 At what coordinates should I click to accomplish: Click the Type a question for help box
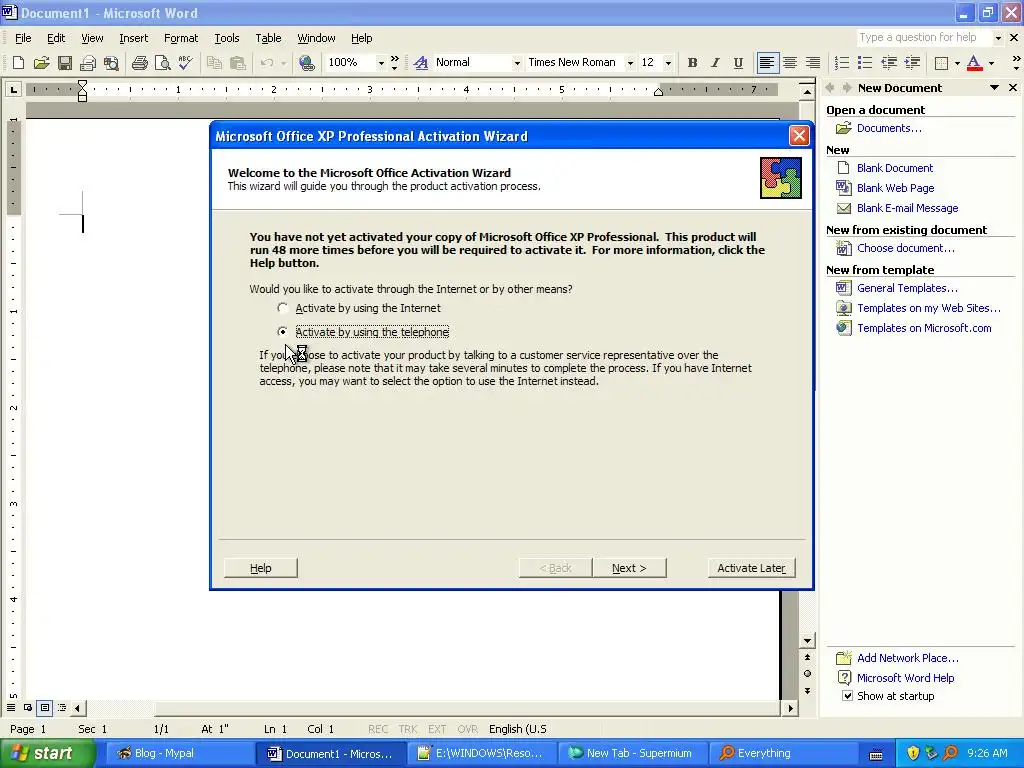[923, 38]
